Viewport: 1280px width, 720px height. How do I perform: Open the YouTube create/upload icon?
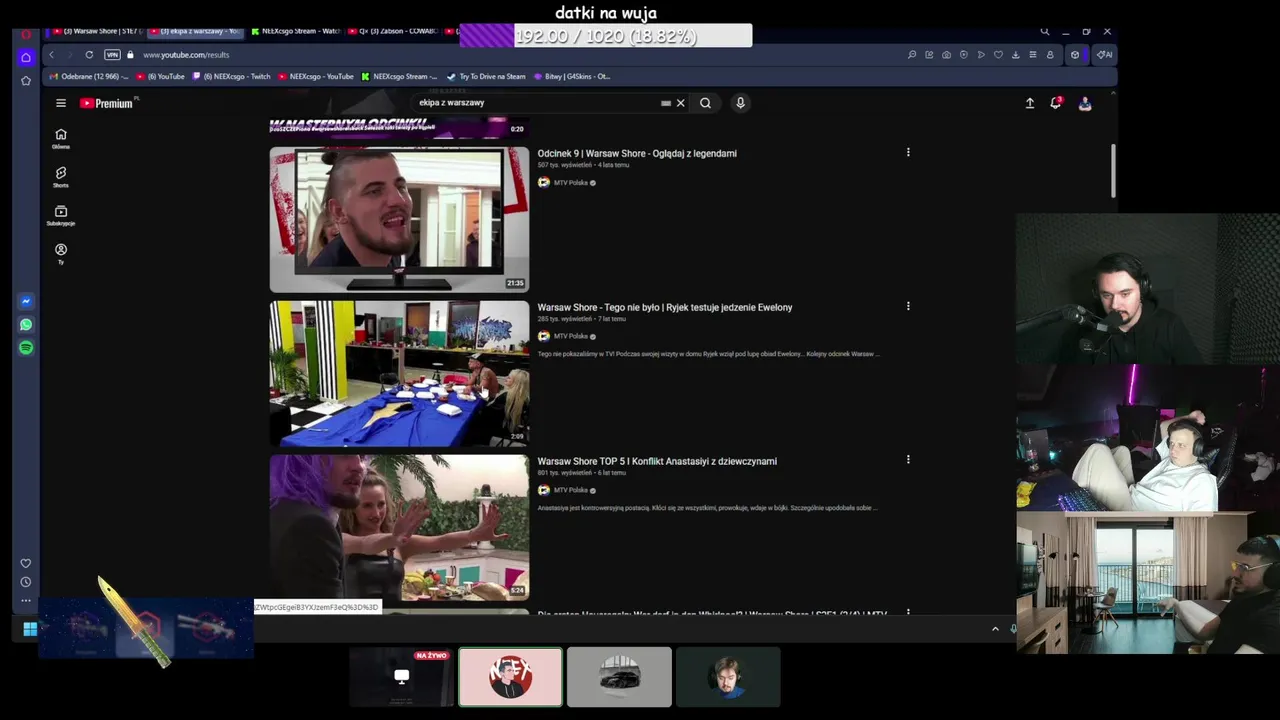(x=1030, y=103)
